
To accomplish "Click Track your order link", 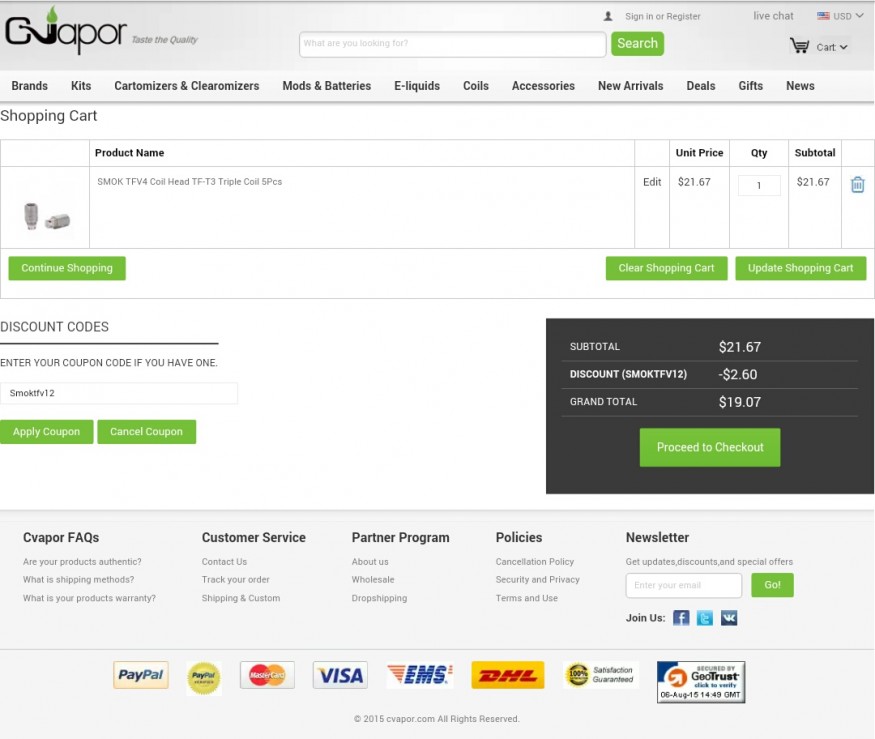I will point(235,580).
